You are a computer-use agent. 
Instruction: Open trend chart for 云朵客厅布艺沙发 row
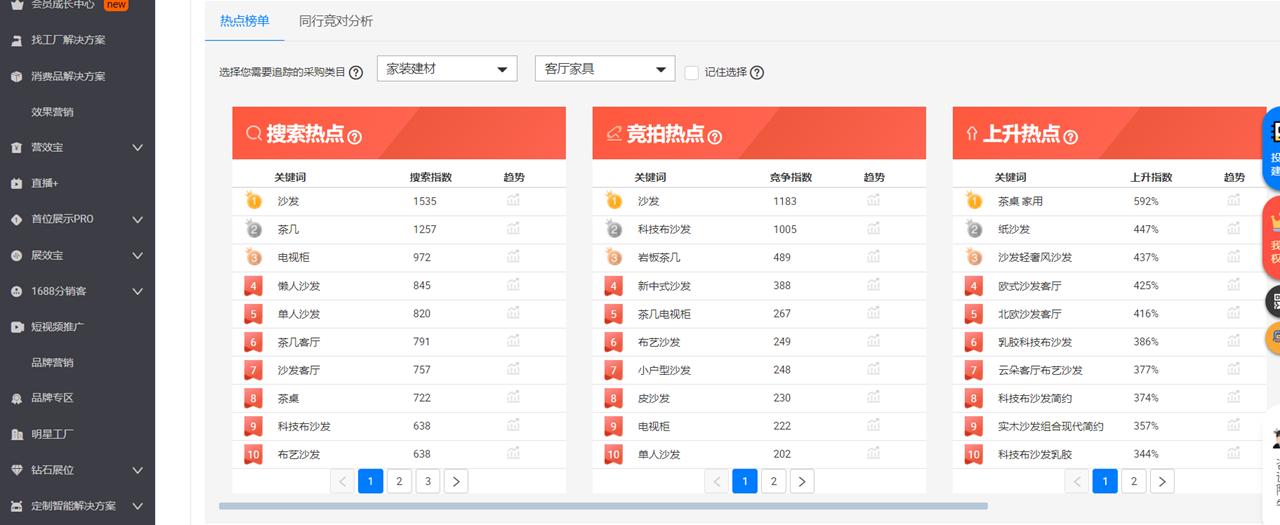1233,369
